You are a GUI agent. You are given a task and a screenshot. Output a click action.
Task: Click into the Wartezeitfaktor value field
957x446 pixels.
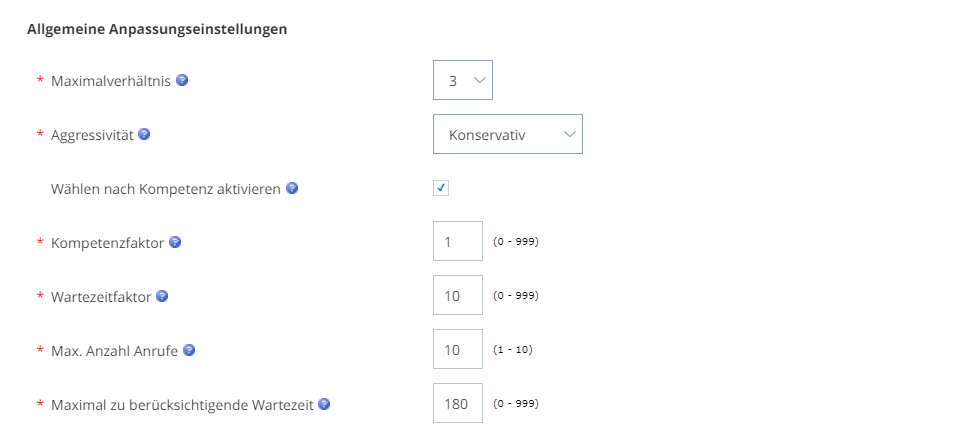(x=458, y=295)
